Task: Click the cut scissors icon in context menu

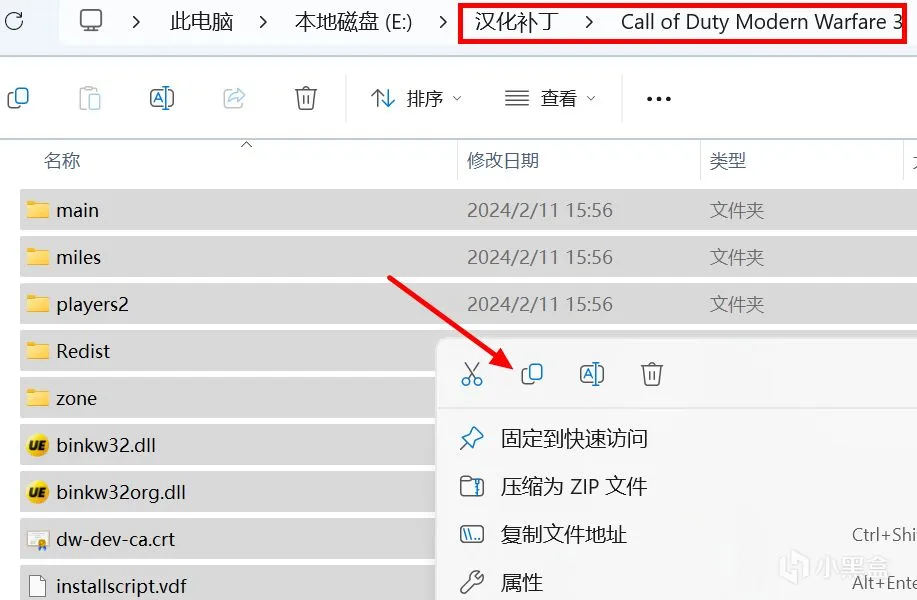Action: tap(471, 374)
